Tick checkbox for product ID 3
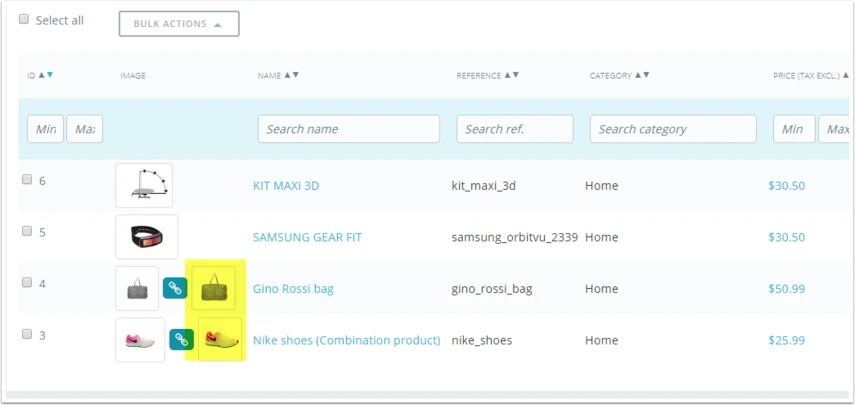855x405 pixels. point(27,334)
